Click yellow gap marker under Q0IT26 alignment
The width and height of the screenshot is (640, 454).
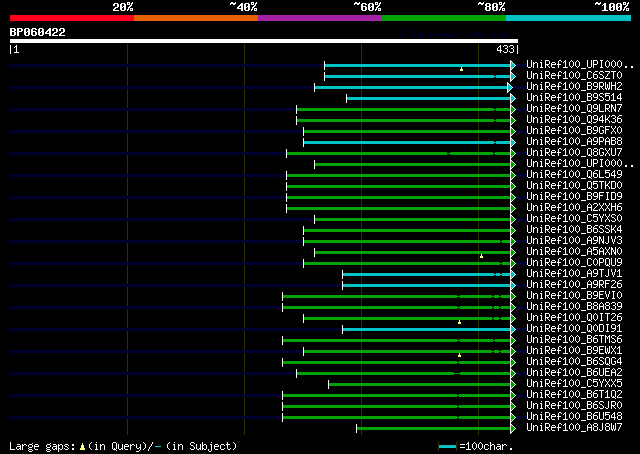460,322
